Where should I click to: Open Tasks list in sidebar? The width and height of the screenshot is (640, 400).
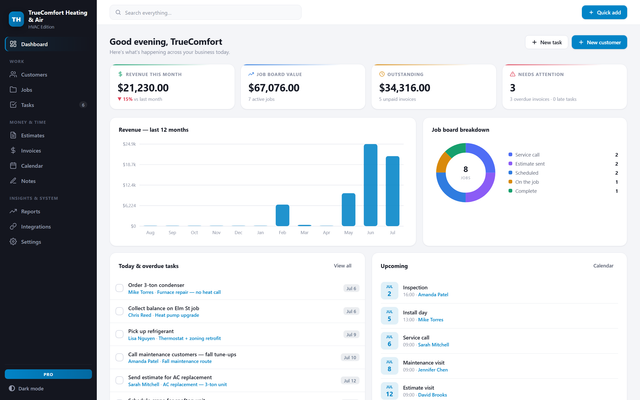coord(48,105)
